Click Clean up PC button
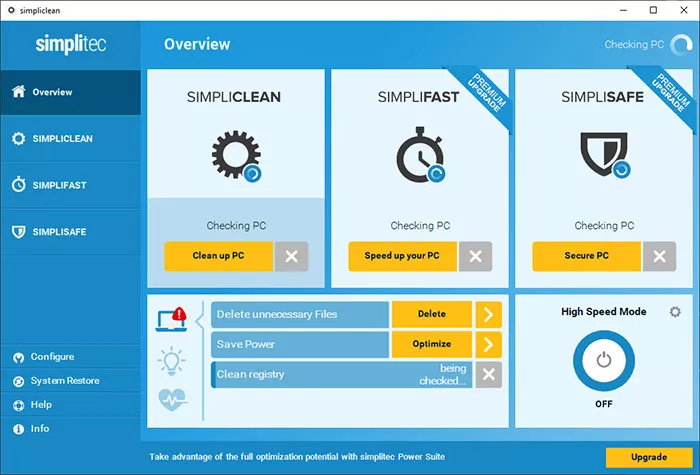 pyautogui.click(x=218, y=256)
